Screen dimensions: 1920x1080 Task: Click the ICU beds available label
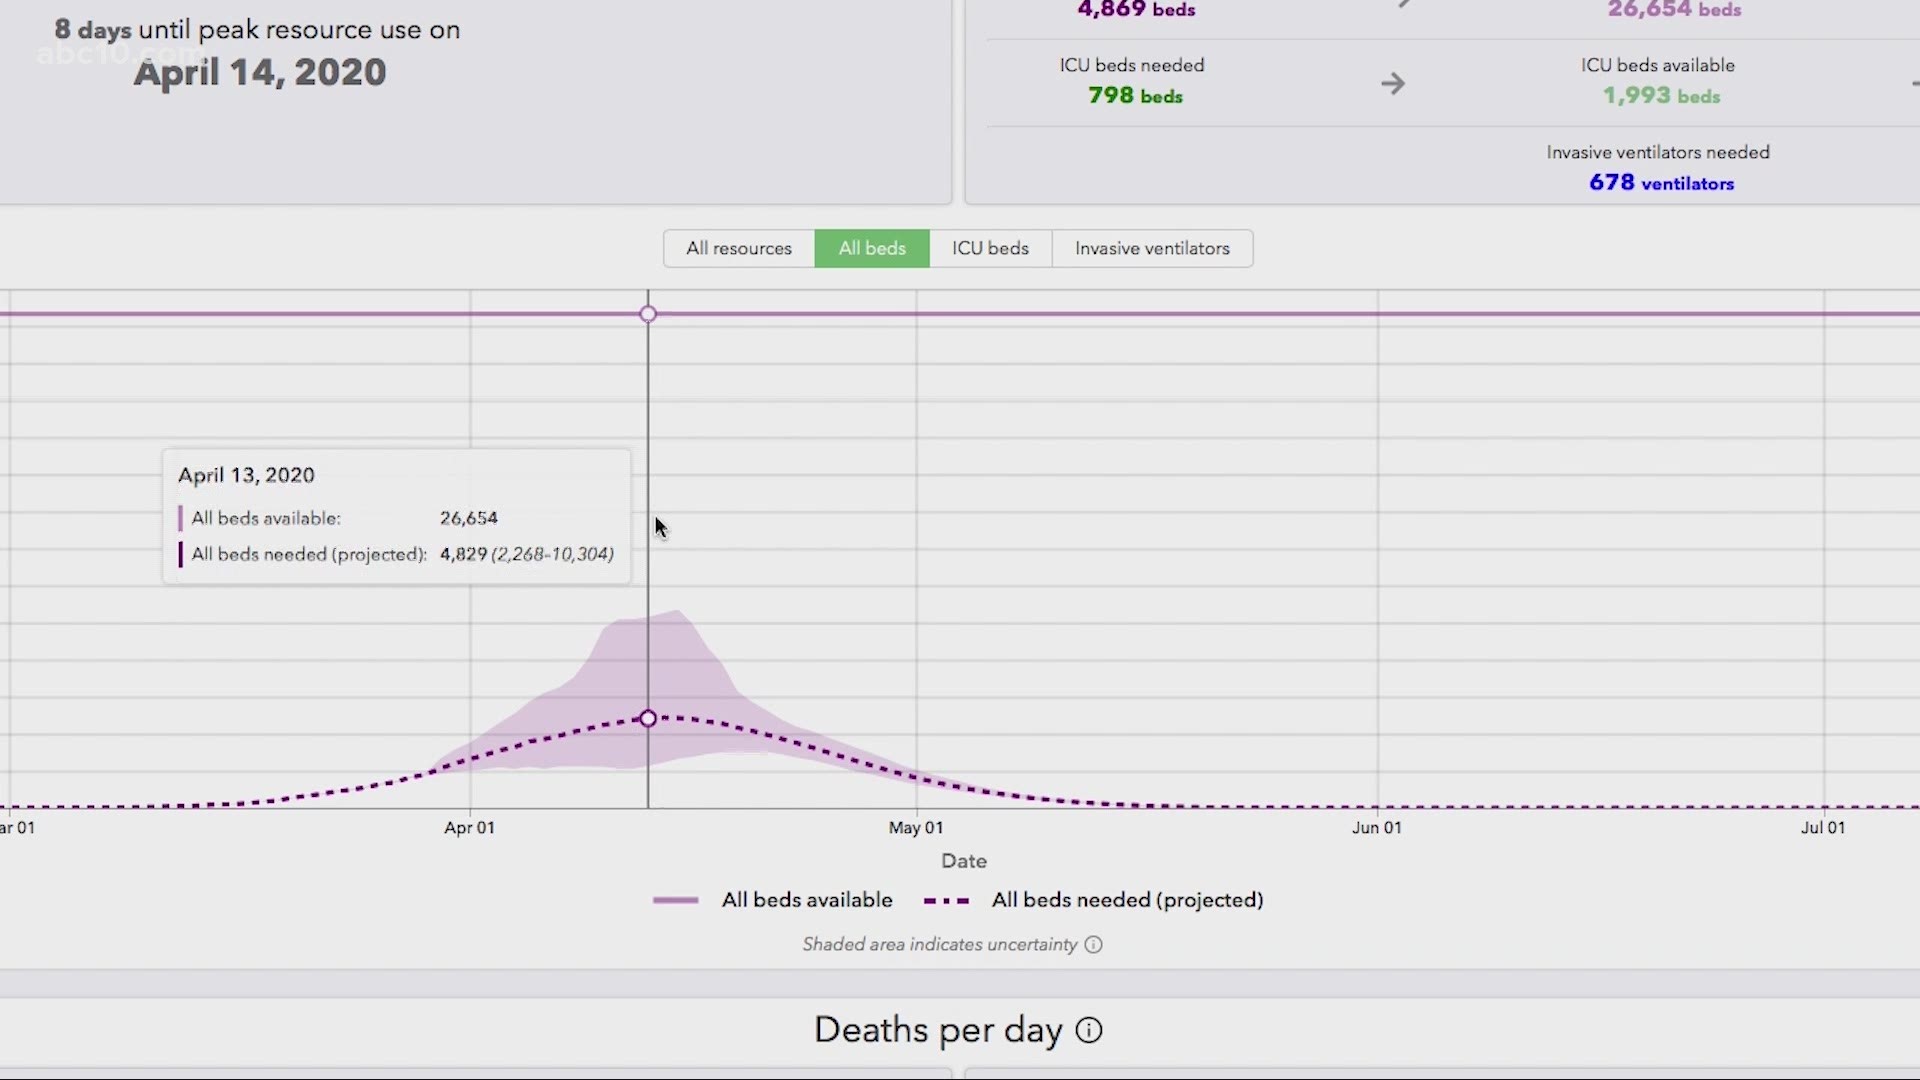point(1658,65)
